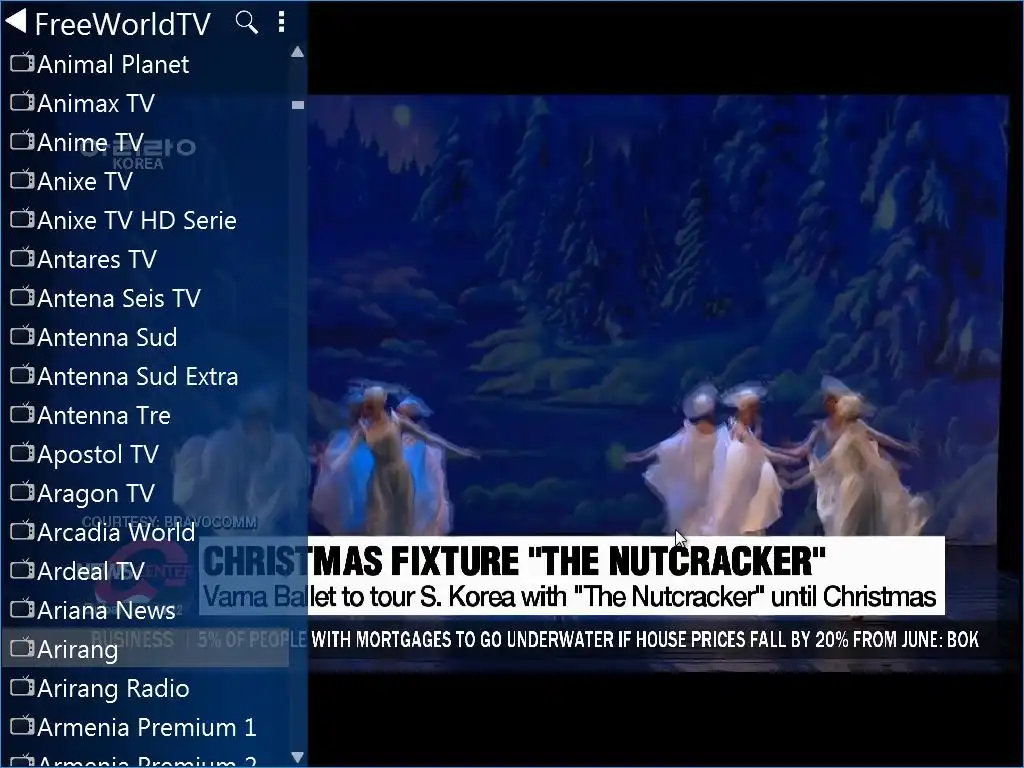
Task: Select the Anixe TV HD Serie channel
Action: [145, 220]
